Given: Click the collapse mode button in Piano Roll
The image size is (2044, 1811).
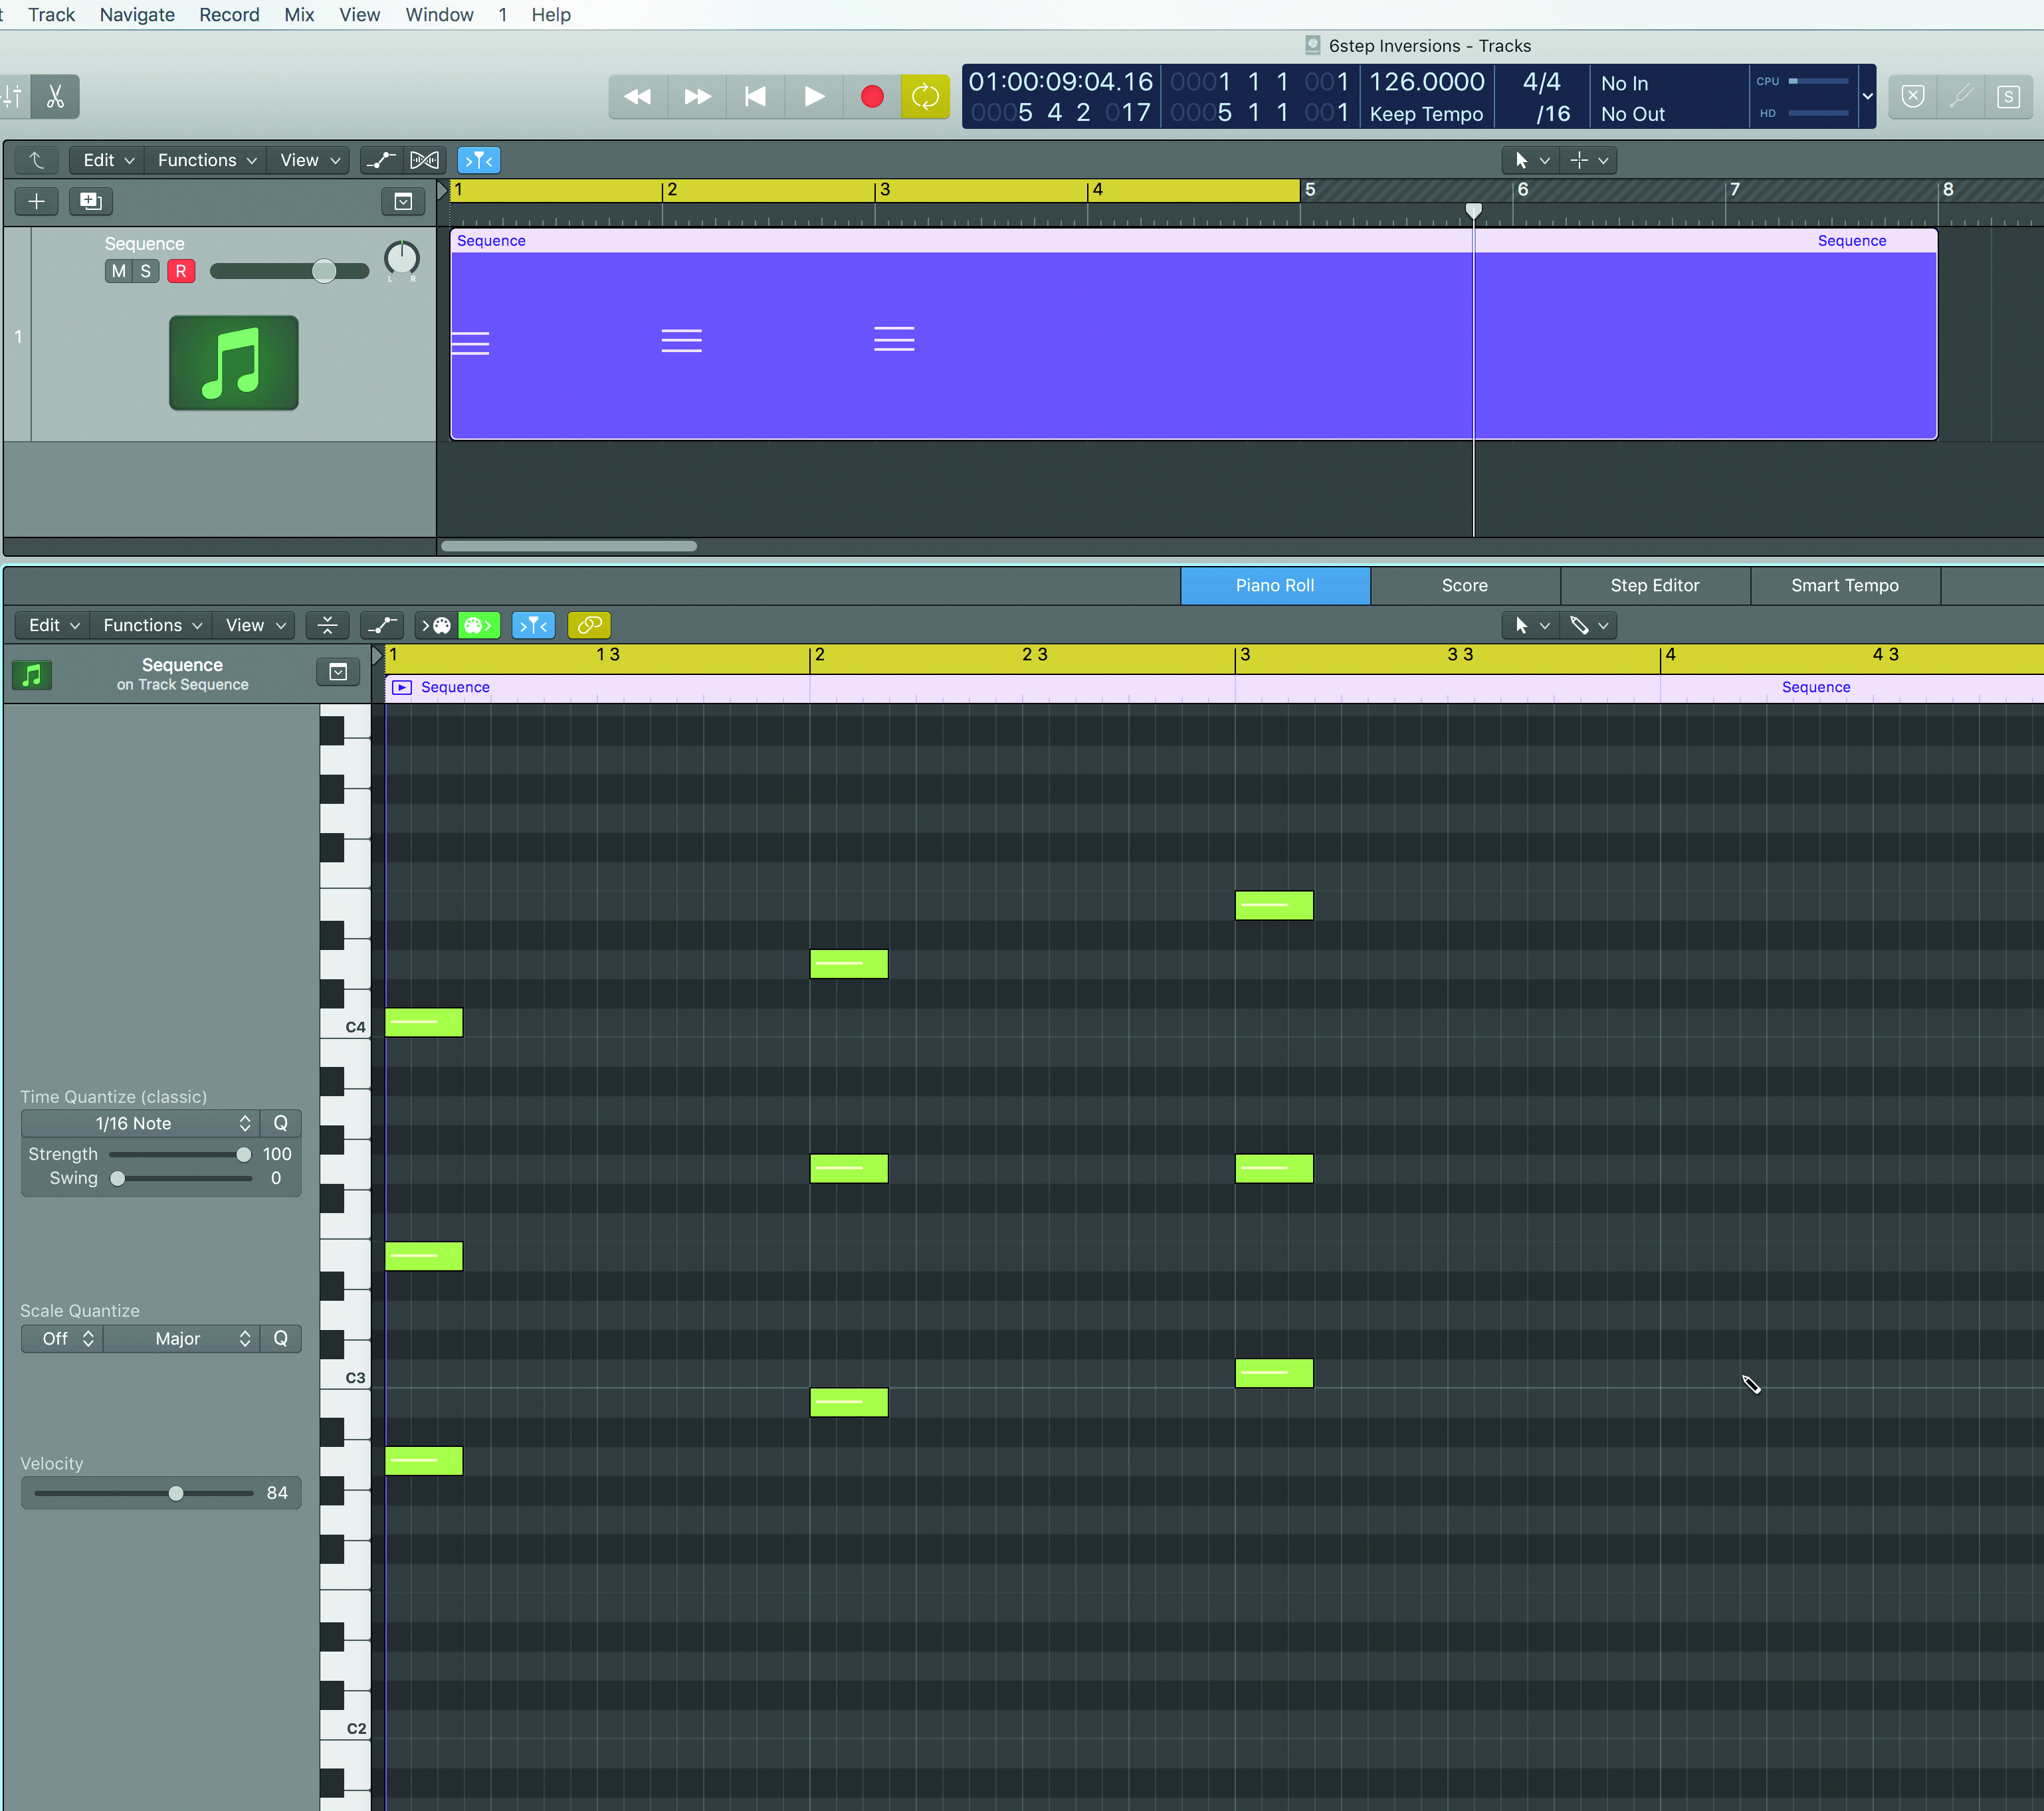Looking at the screenshot, I should pyautogui.click(x=327, y=625).
